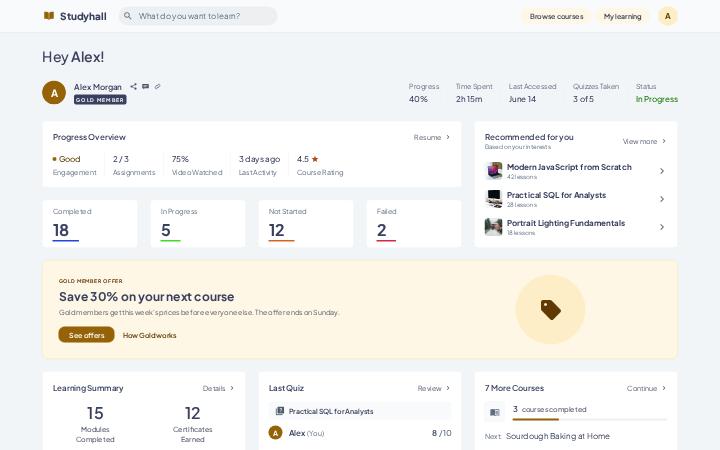Click the GOLD MEMBER badge
The image size is (720, 450).
point(100,100)
